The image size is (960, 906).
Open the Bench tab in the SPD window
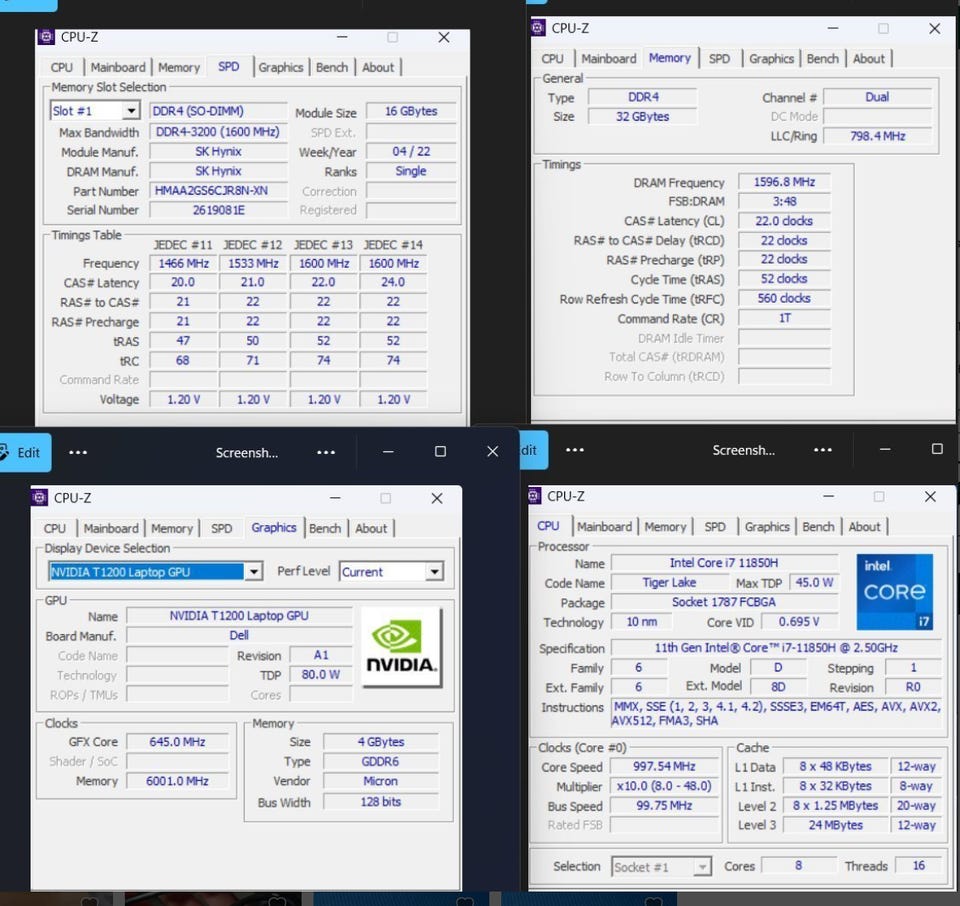point(332,67)
